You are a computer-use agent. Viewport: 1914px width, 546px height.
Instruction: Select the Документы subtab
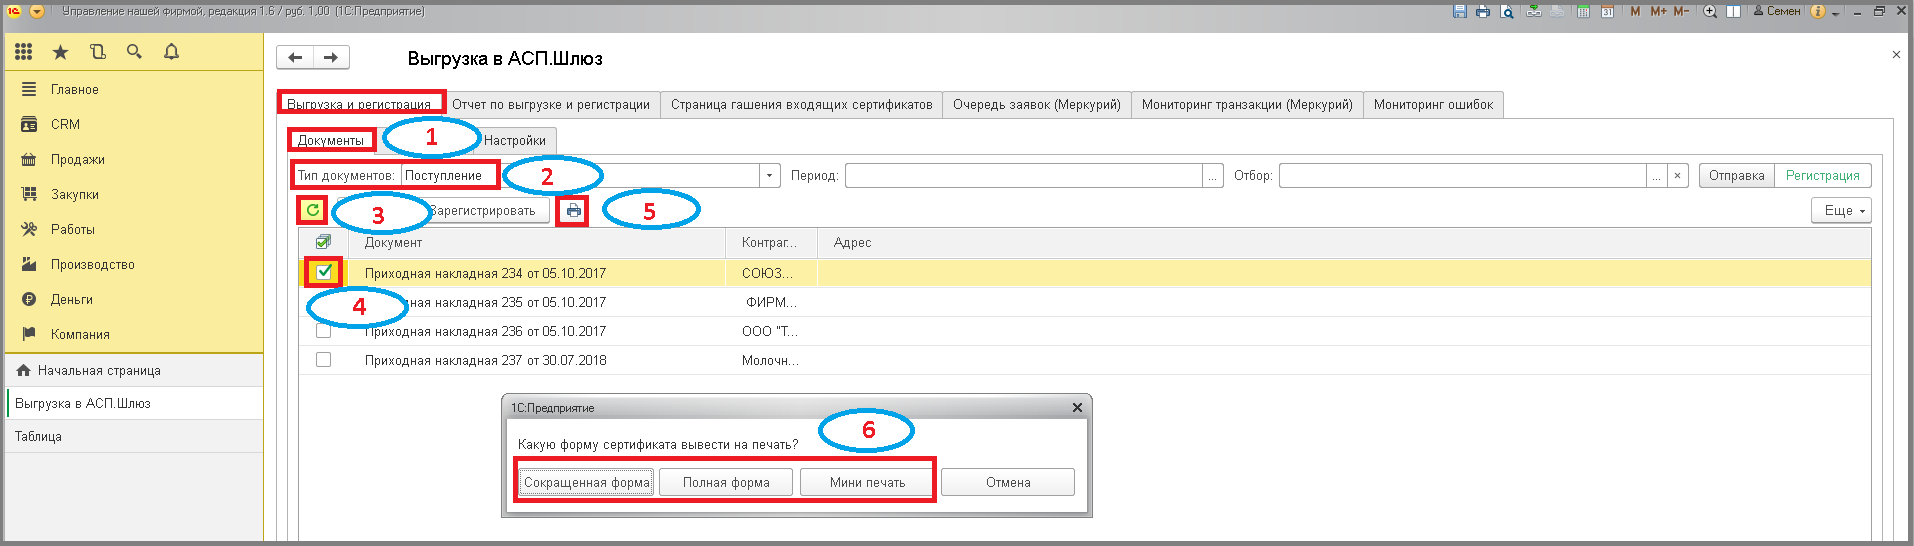point(331,140)
